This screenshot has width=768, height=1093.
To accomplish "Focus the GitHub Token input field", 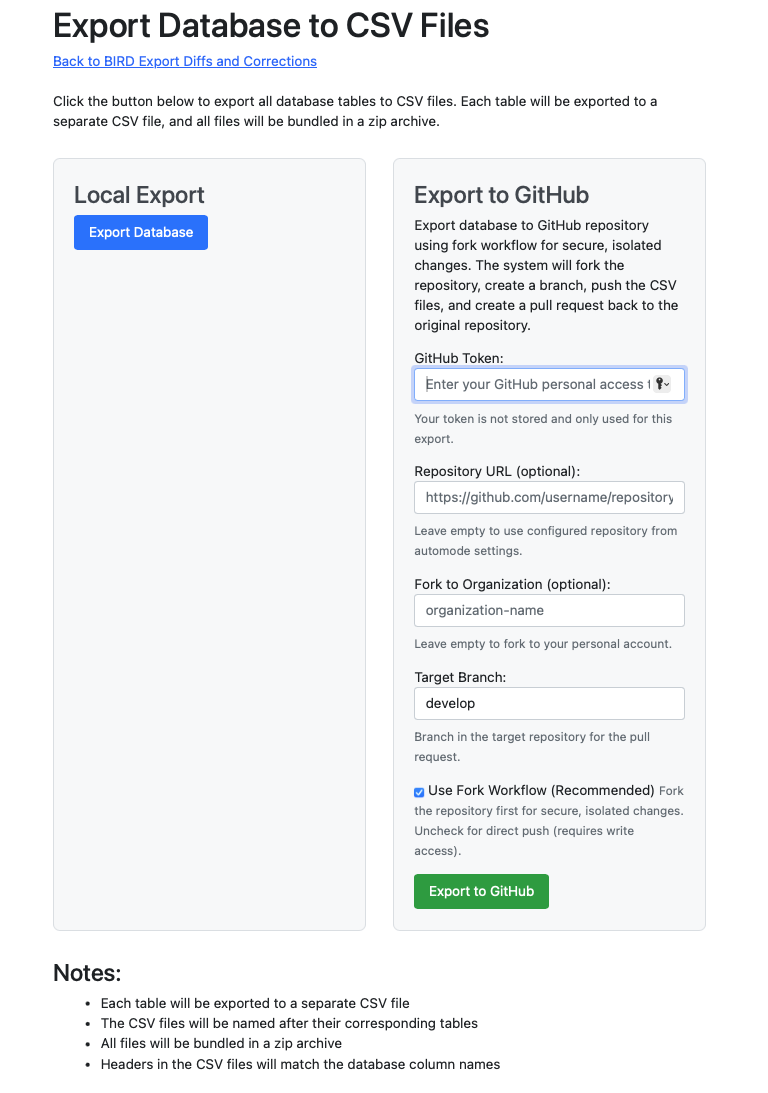I will click(549, 384).
